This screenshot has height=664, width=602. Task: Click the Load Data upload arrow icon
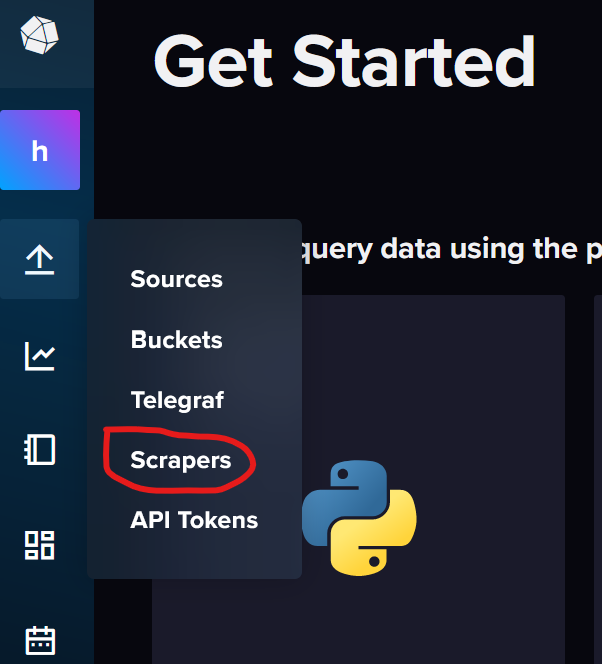coord(40,259)
